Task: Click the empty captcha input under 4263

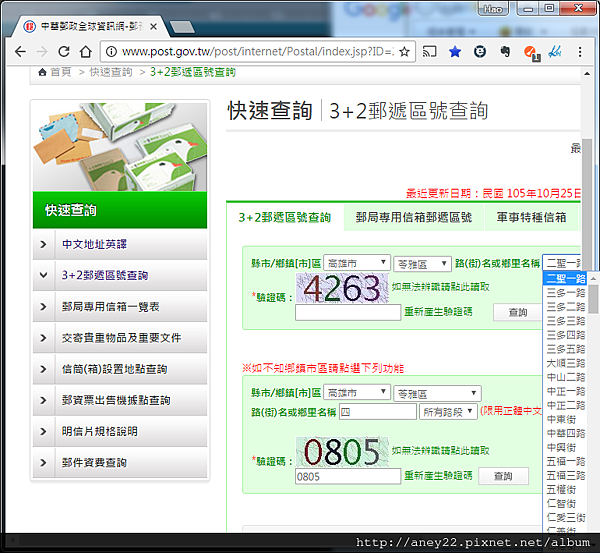Action: click(x=348, y=313)
